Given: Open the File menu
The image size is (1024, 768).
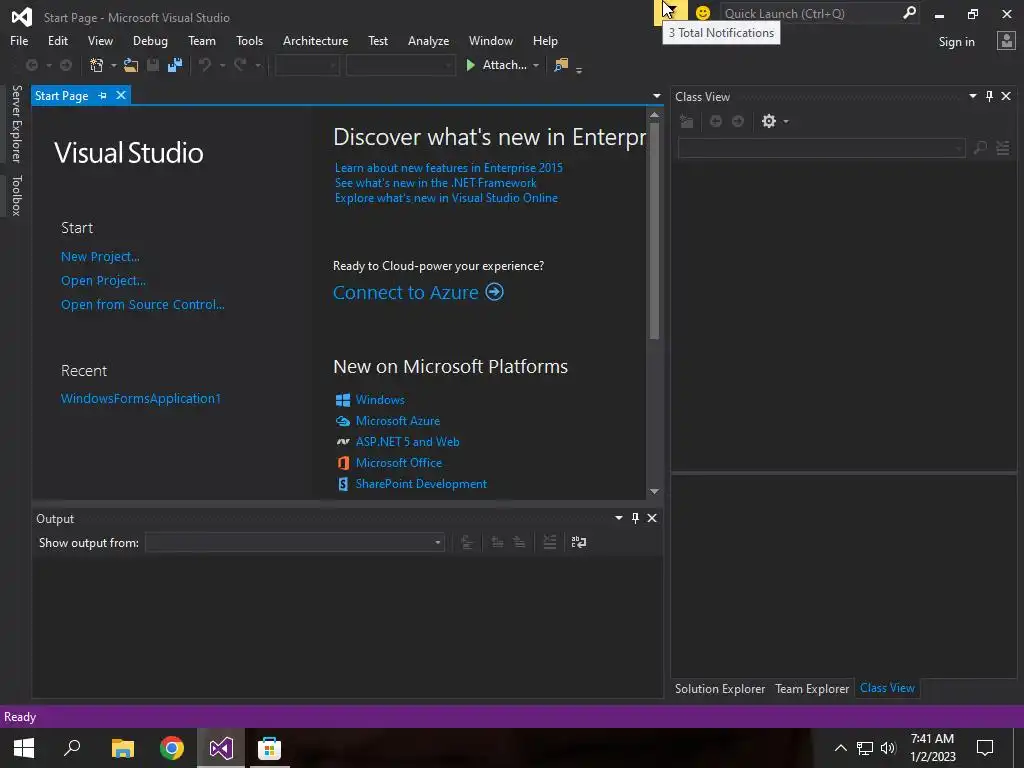Looking at the screenshot, I should (x=19, y=40).
